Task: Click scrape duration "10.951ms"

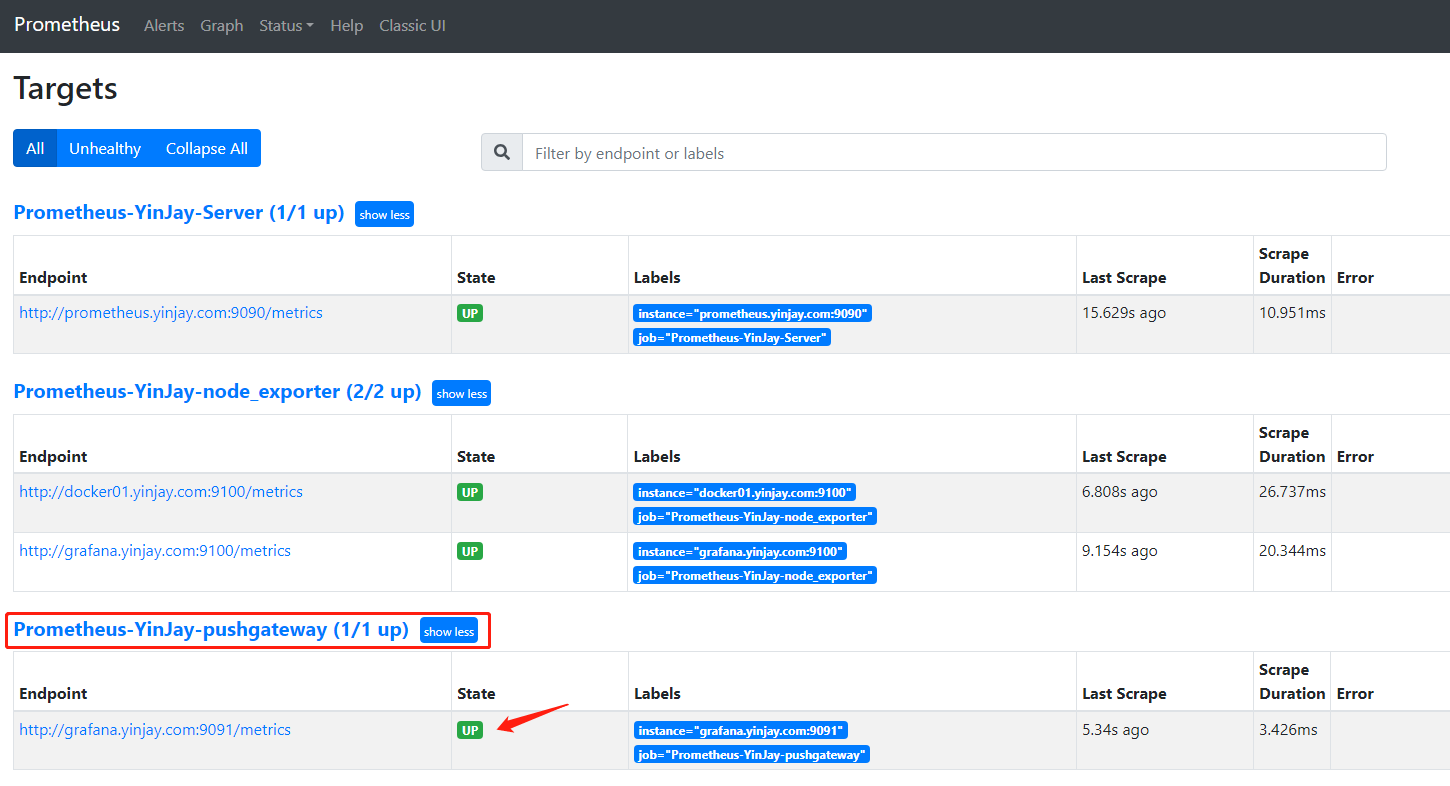Action: 1292,312
